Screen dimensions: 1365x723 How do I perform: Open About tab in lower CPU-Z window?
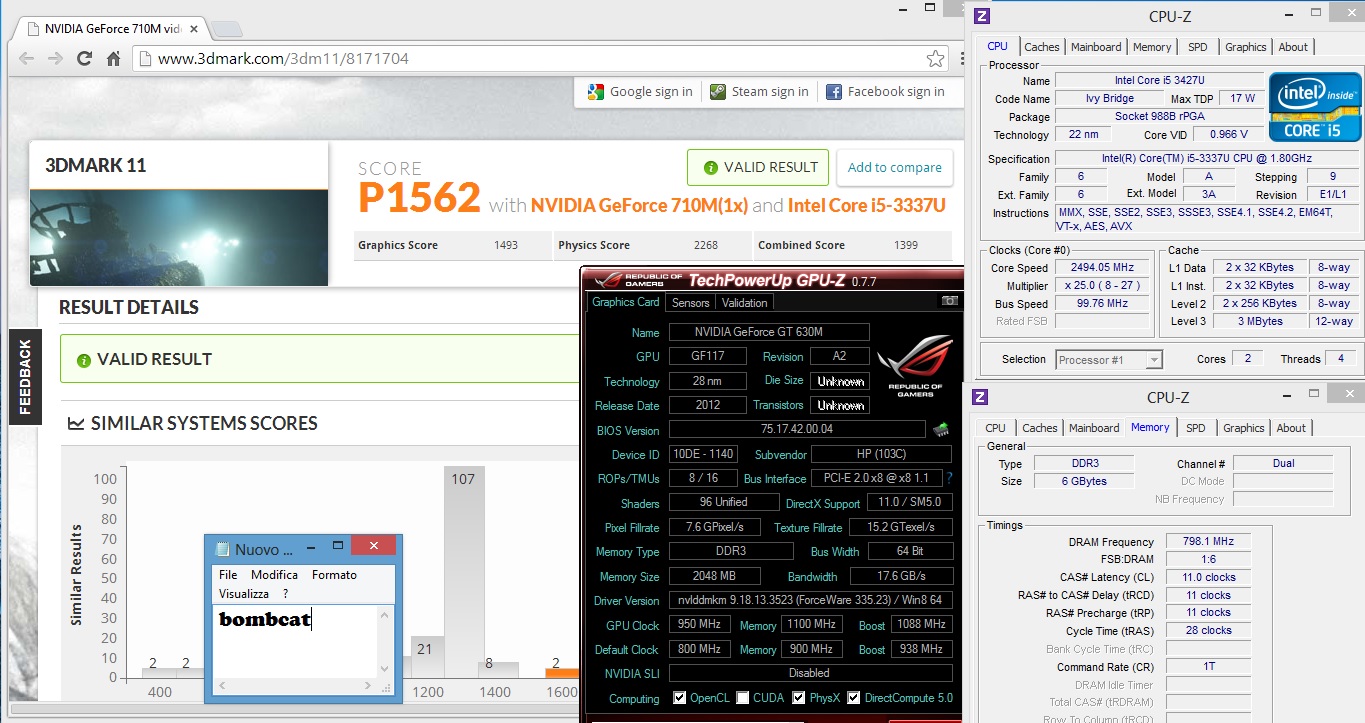1291,428
